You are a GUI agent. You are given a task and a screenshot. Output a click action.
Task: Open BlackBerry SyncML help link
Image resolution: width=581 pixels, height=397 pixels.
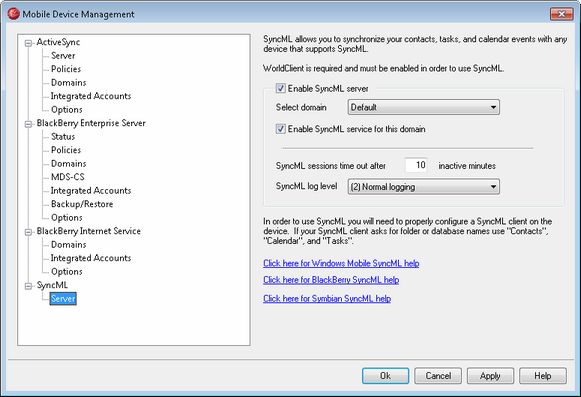(x=331, y=280)
